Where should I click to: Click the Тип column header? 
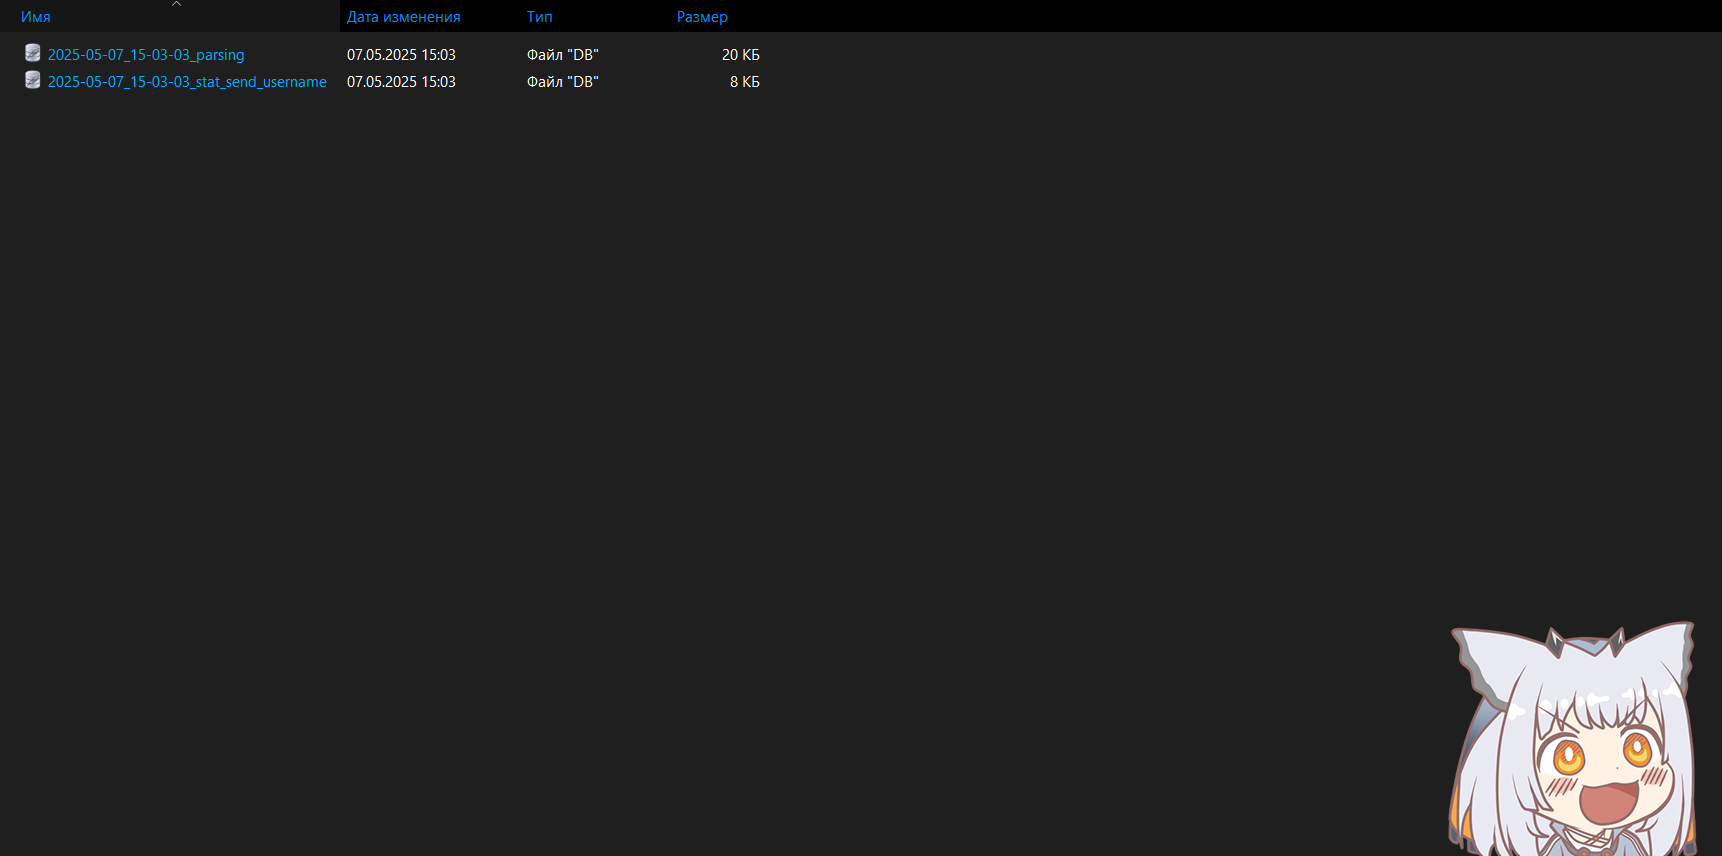[539, 17]
